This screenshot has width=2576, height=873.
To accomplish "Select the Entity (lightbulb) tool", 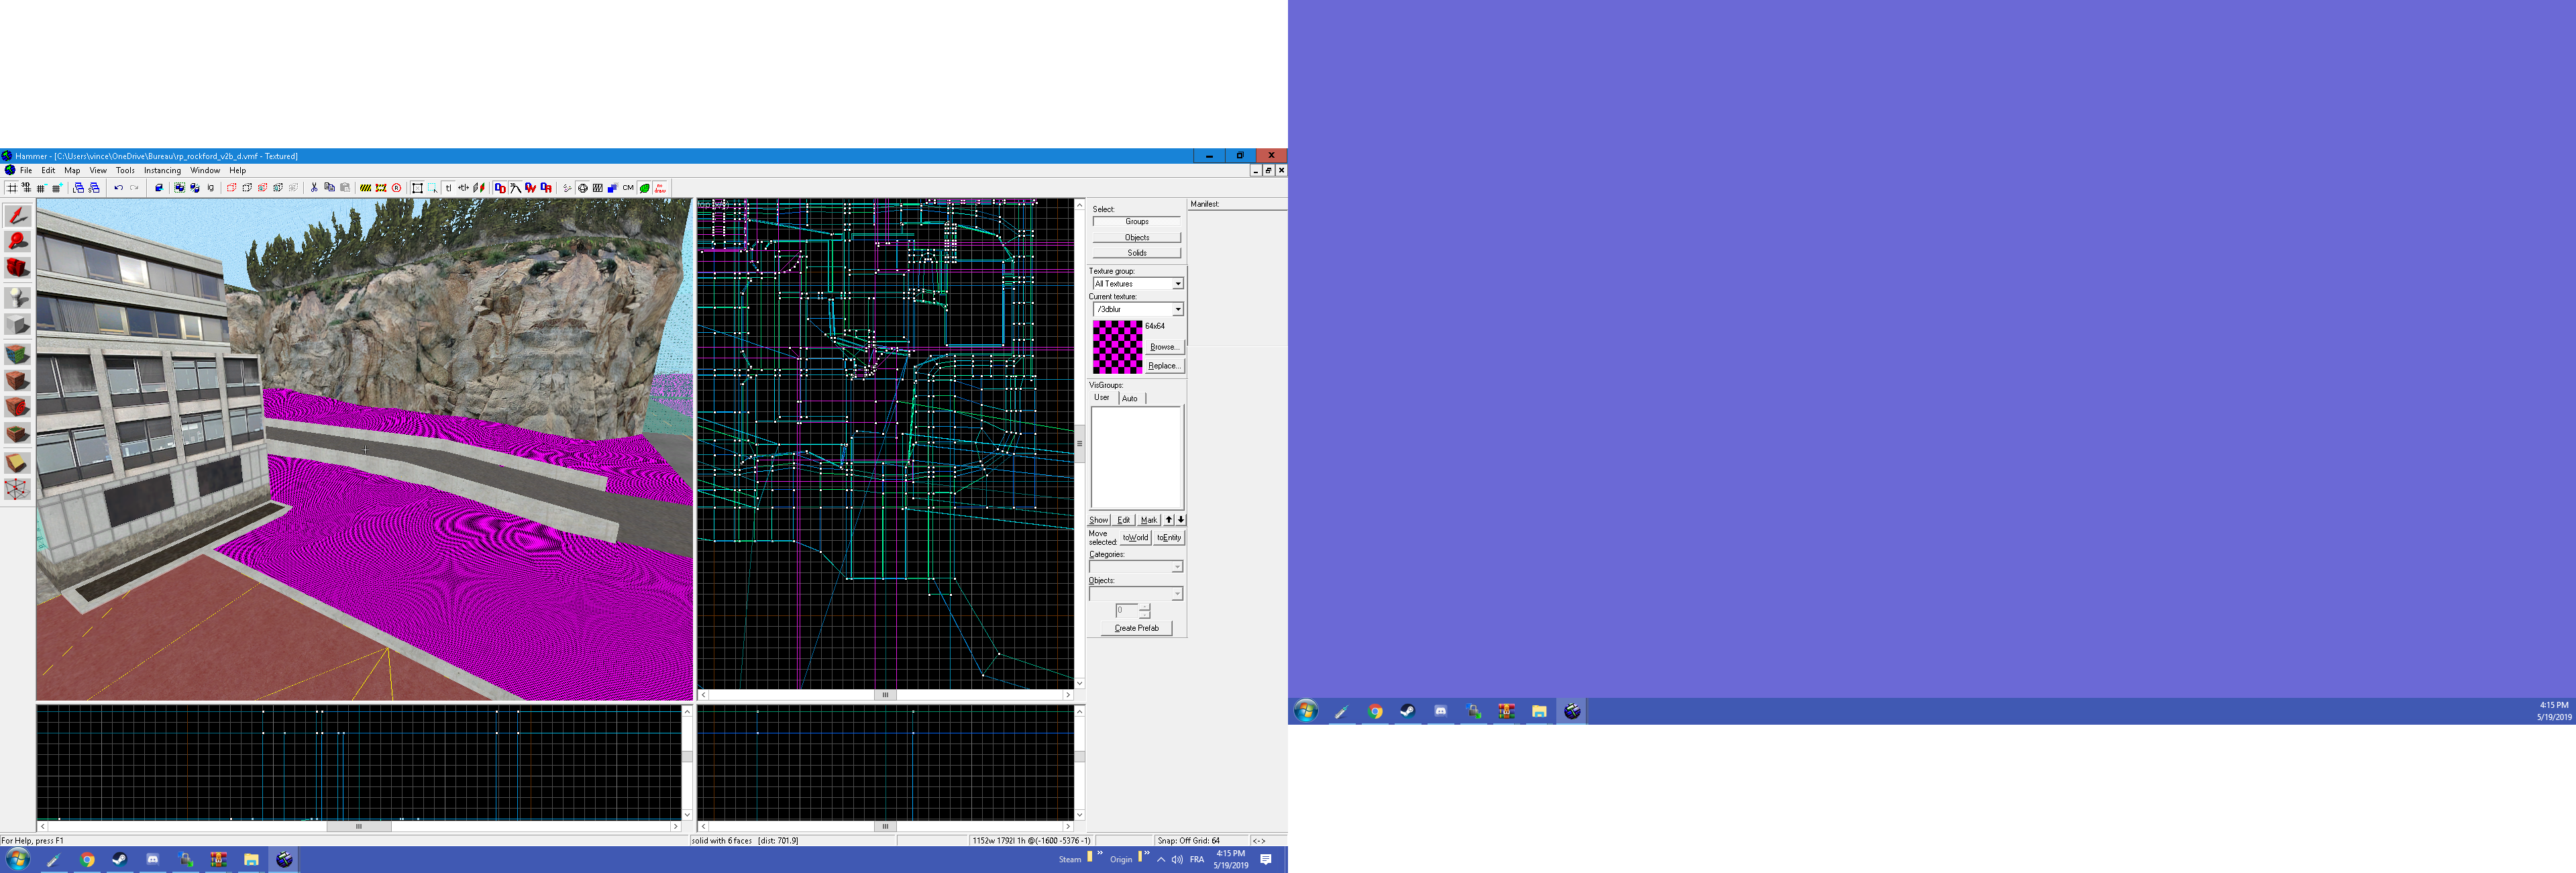I will pyautogui.click(x=18, y=297).
